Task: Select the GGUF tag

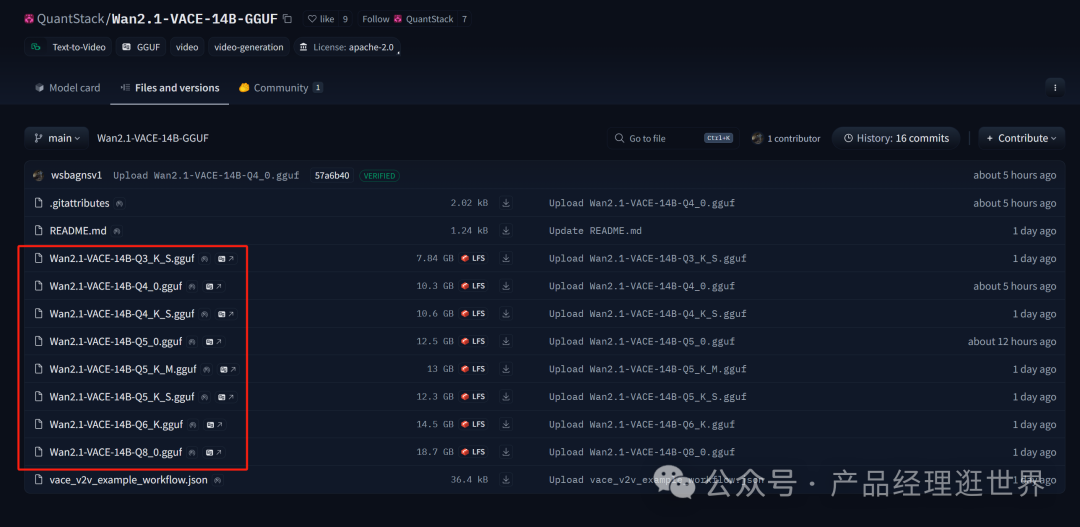Action: (141, 47)
